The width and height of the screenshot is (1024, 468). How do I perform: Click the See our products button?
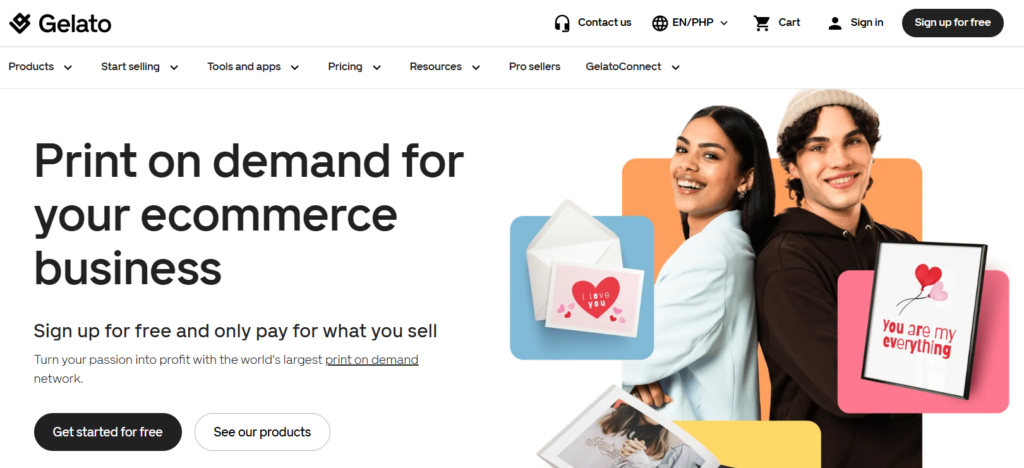point(263,432)
